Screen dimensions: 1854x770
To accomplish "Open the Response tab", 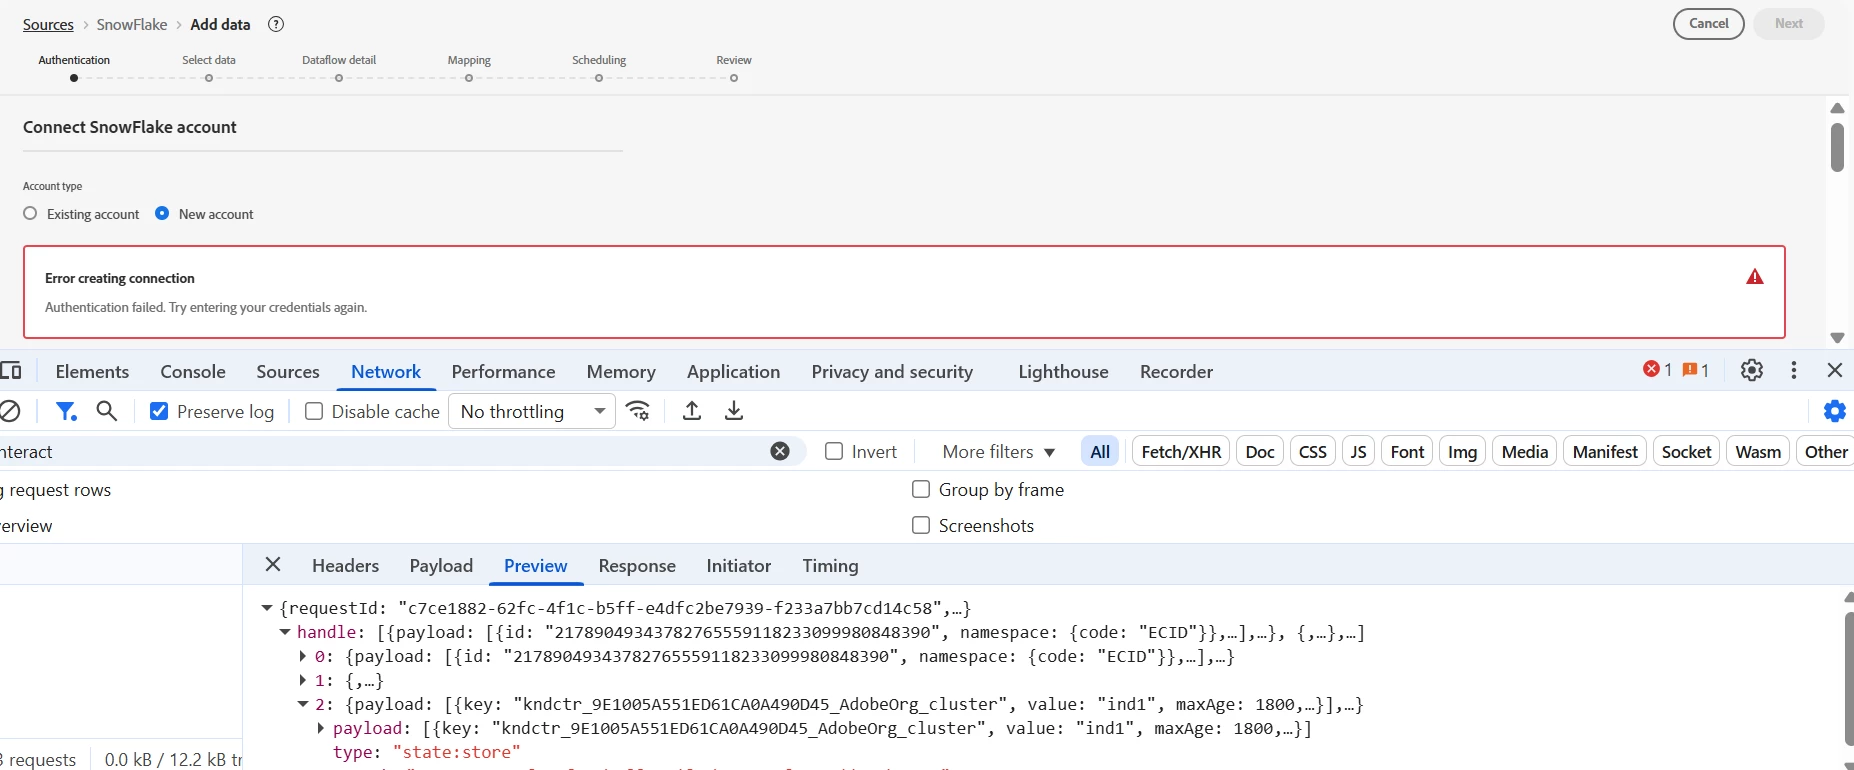I will point(637,565).
